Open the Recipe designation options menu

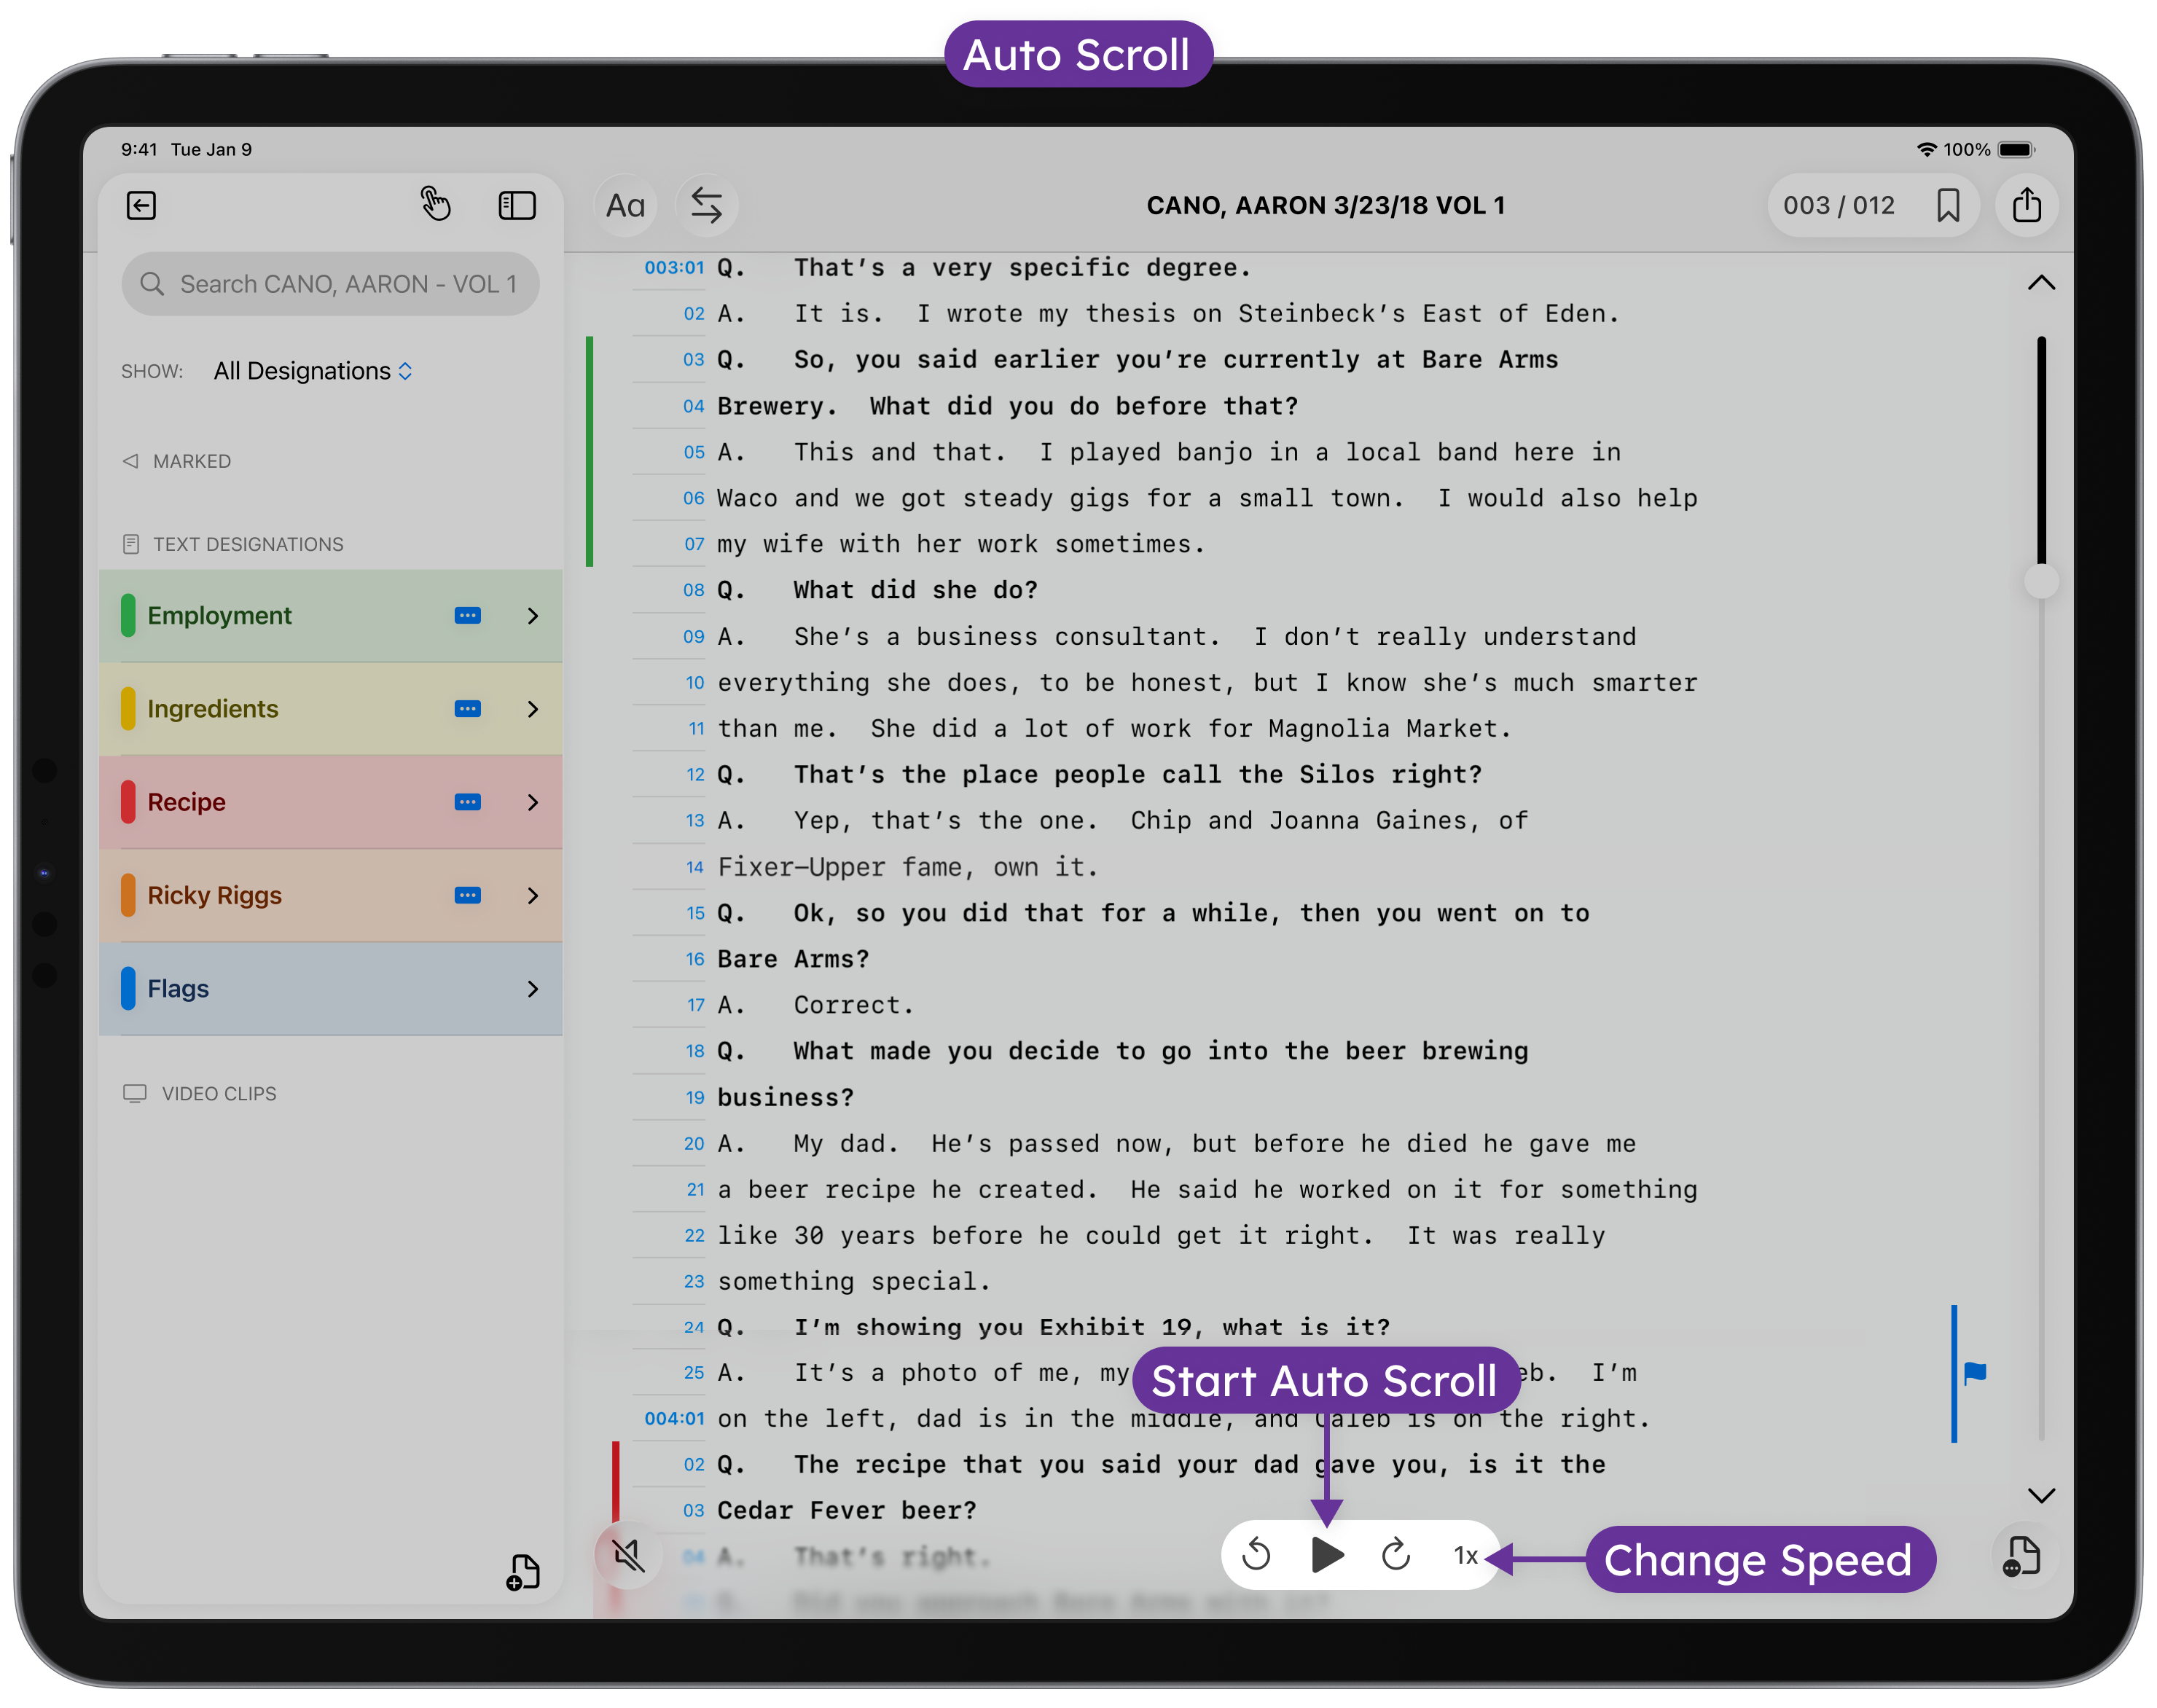click(467, 802)
